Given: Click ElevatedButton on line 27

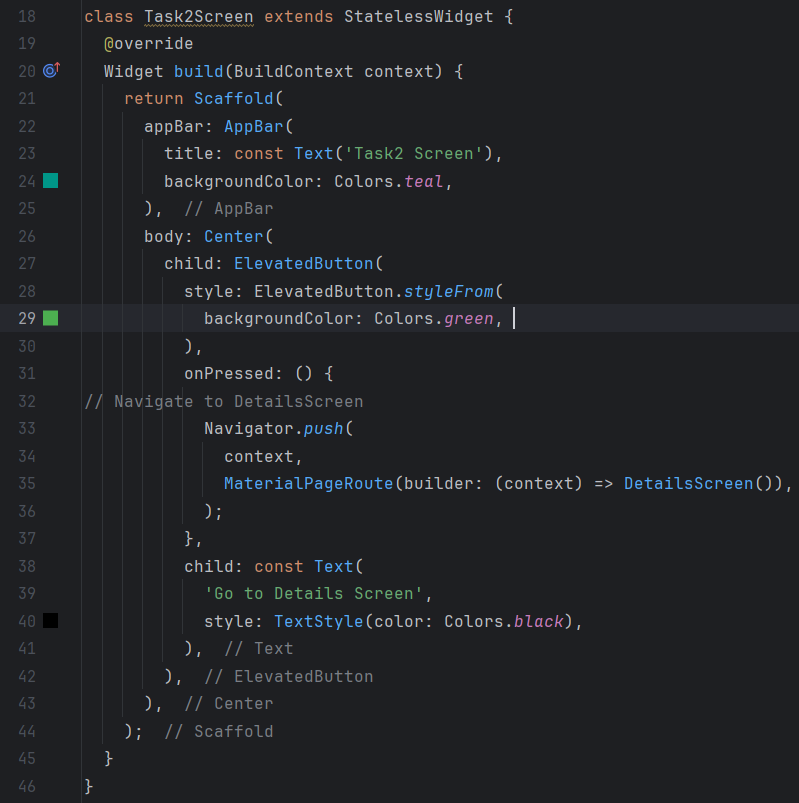Looking at the screenshot, I should point(304,264).
